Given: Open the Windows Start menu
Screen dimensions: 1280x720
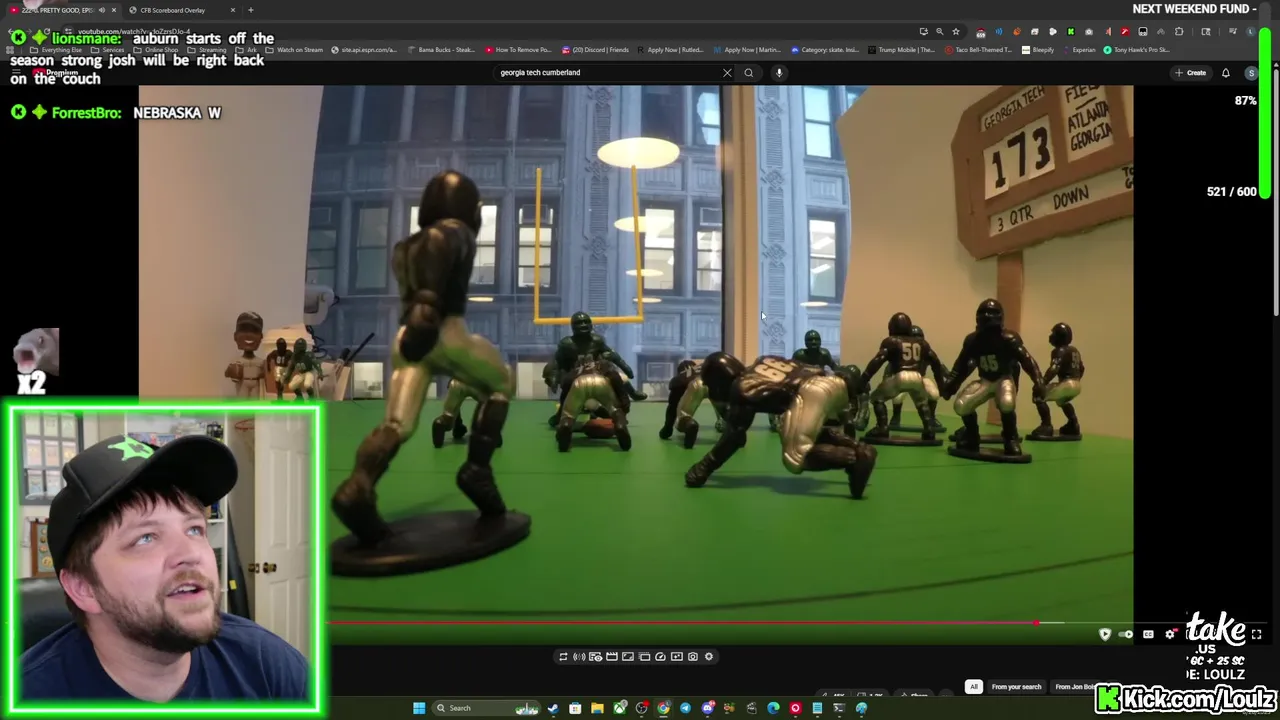Looking at the screenshot, I should tap(419, 708).
